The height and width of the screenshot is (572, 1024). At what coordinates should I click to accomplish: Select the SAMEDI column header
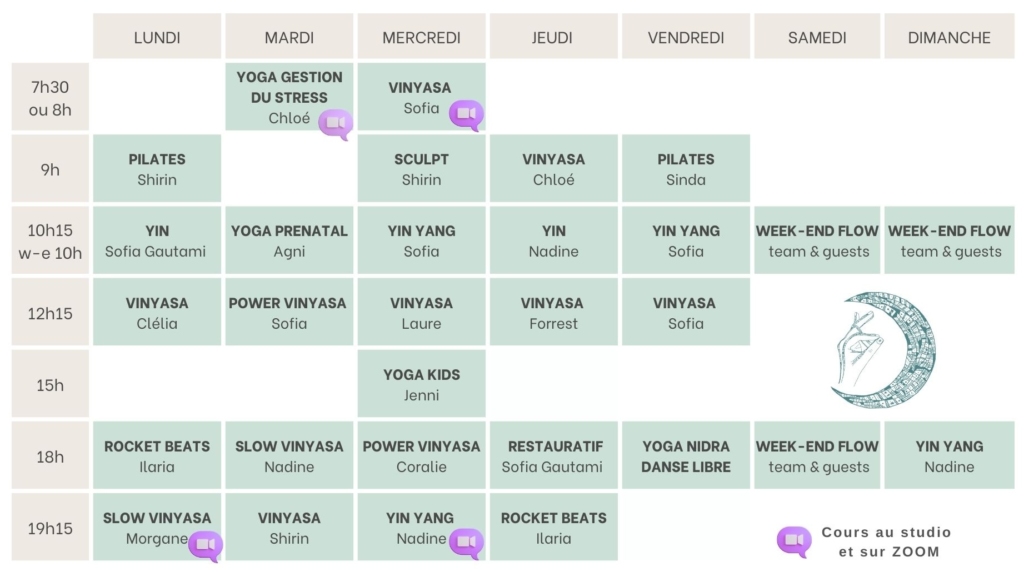(817, 37)
